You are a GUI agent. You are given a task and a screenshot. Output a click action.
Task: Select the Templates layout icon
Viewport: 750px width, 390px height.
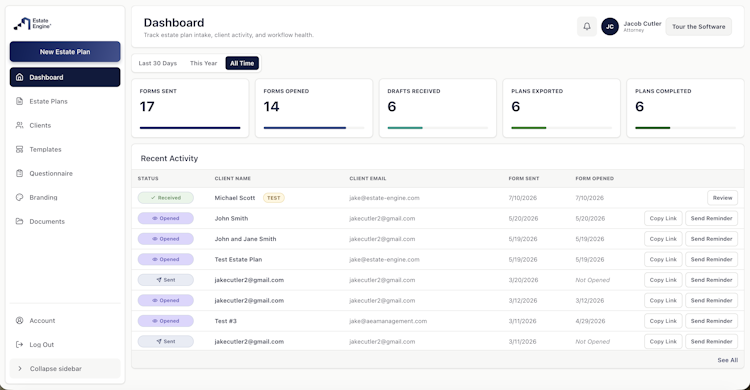coord(20,149)
